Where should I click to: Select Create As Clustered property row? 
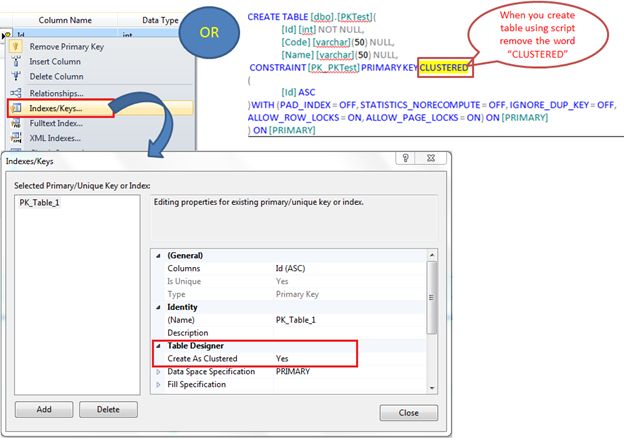point(295,358)
